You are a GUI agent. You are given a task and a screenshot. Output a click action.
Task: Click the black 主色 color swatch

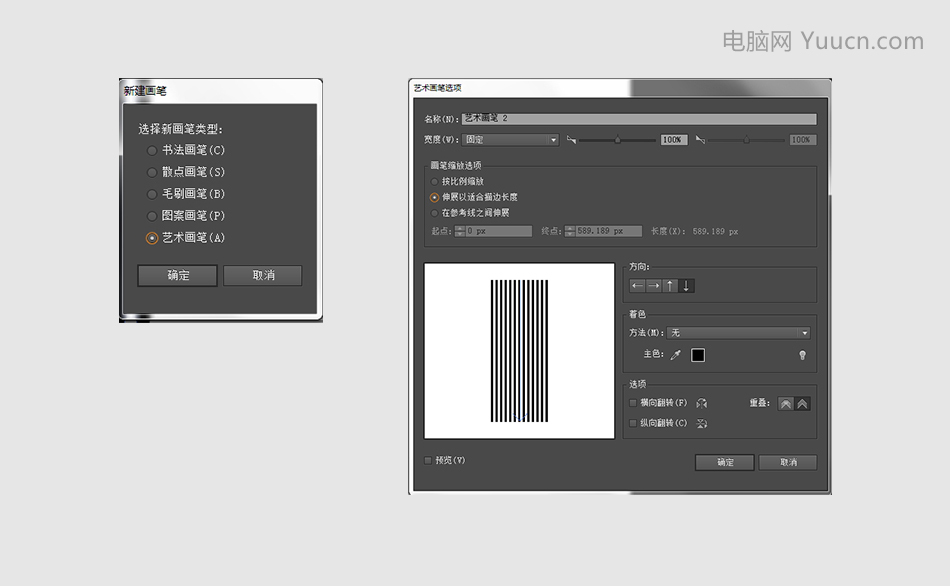coord(698,355)
